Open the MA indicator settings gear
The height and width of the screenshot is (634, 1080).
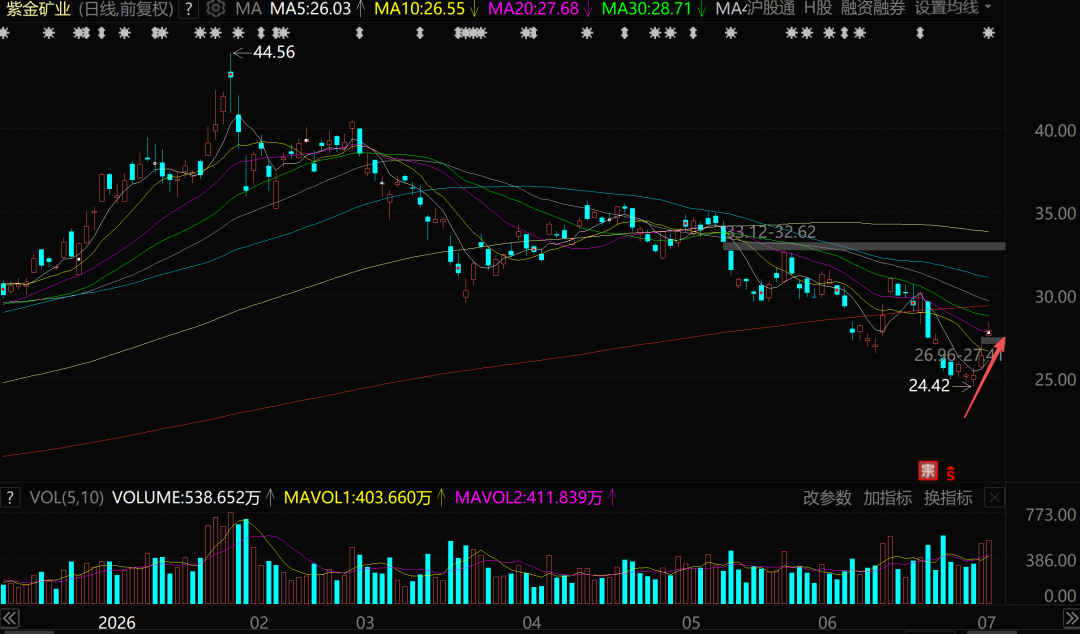[x=216, y=9]
